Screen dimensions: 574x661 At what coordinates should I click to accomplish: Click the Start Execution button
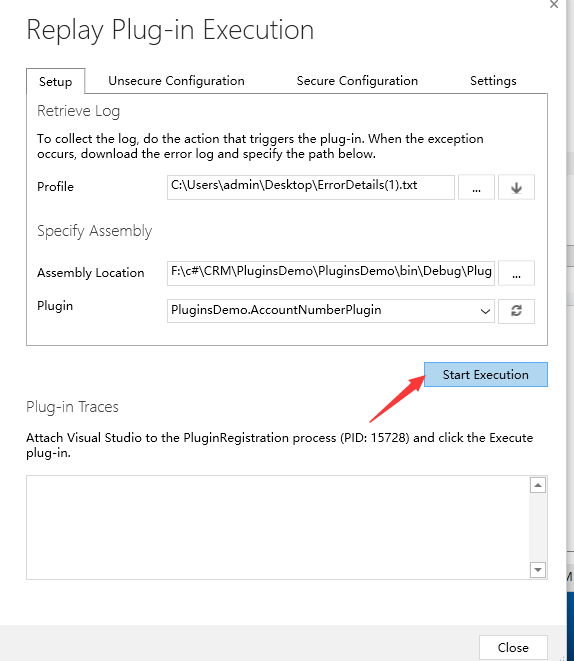click(485, 374)
